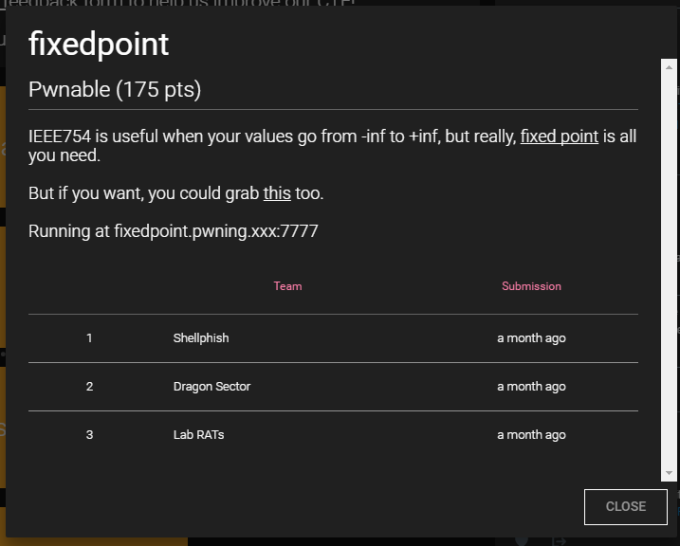Click rank number 1 in the table
The width and height of the screenshot is (680, 546).
coord(89,338)
